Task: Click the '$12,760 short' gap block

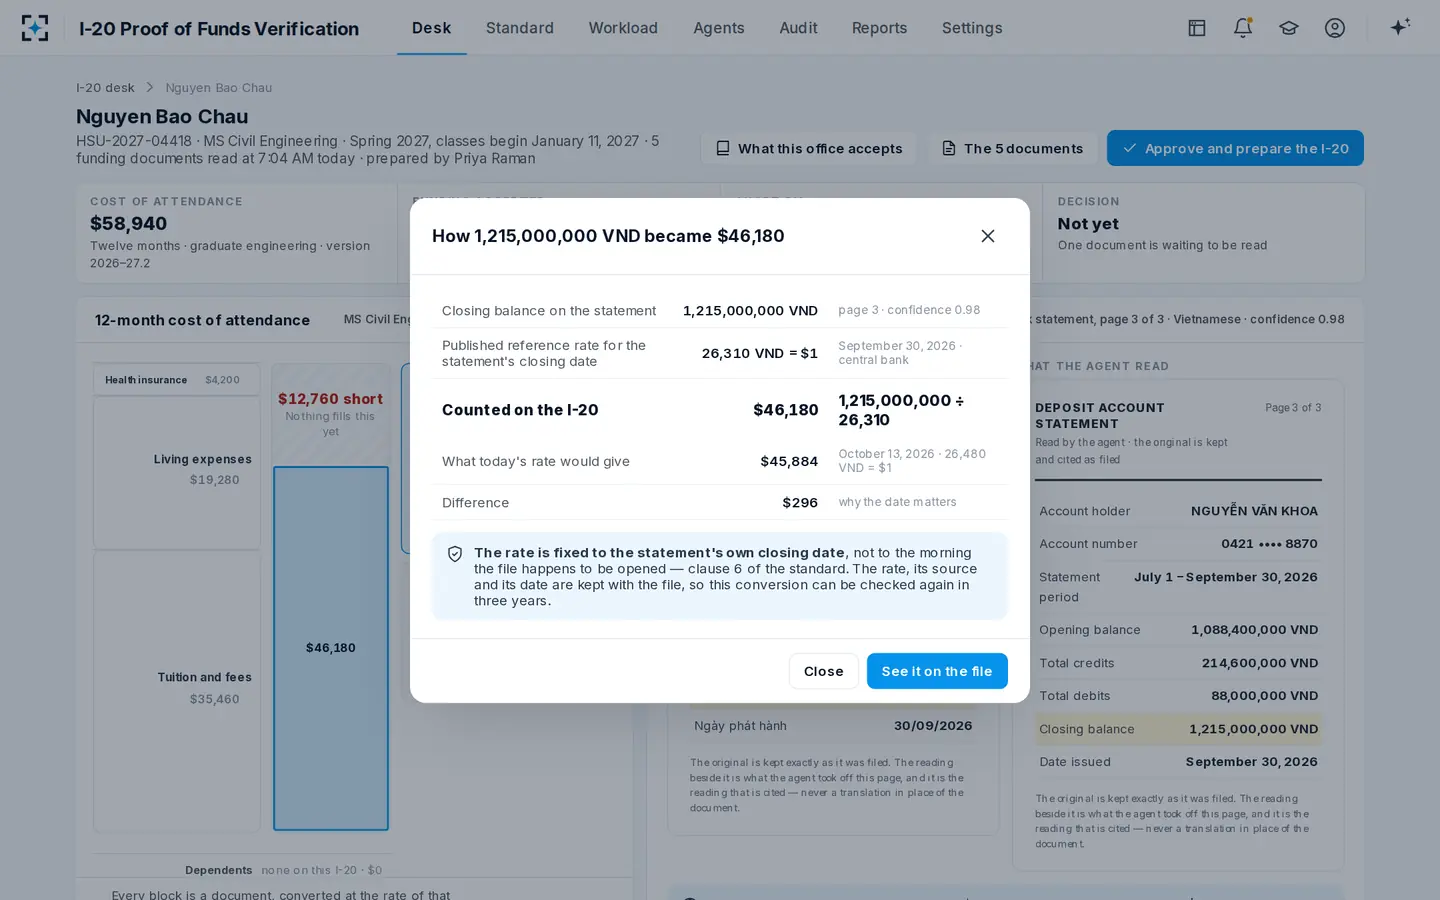Action: click(x=331, y=414)
